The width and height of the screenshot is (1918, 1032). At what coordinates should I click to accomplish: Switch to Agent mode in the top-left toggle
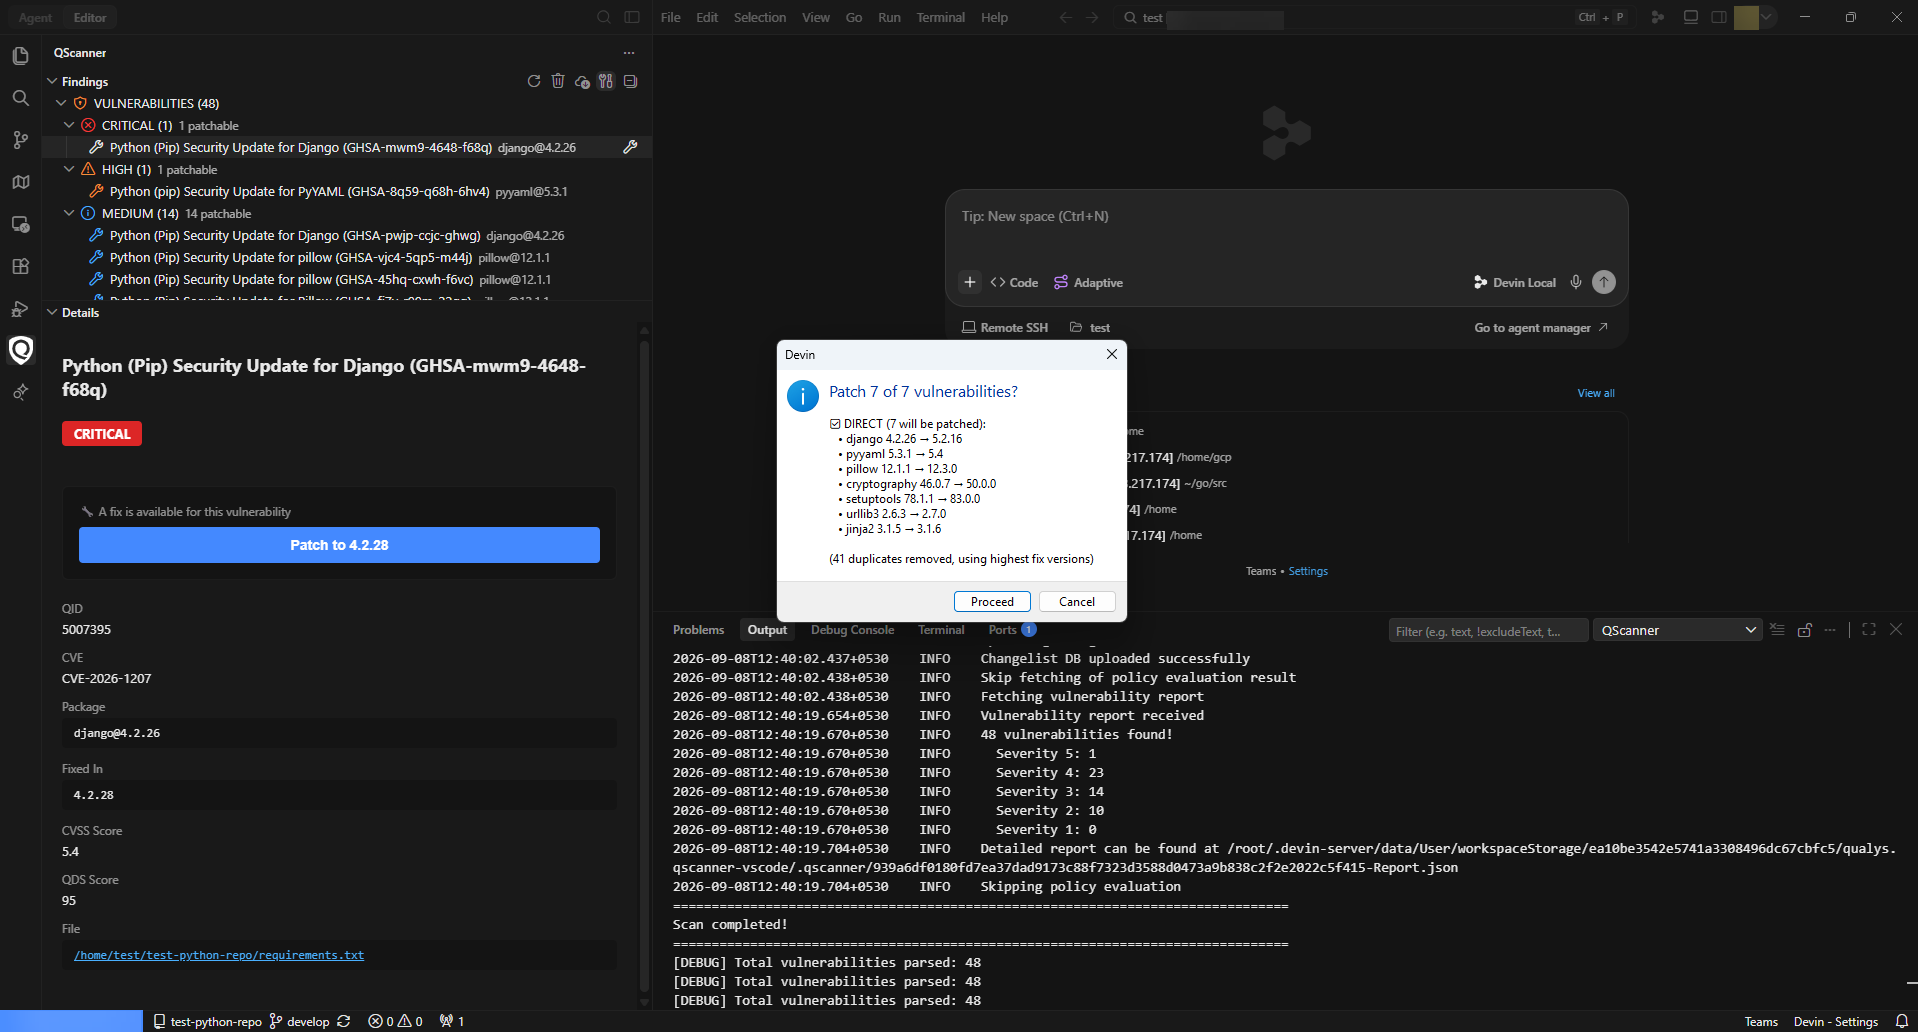[35, 18]
